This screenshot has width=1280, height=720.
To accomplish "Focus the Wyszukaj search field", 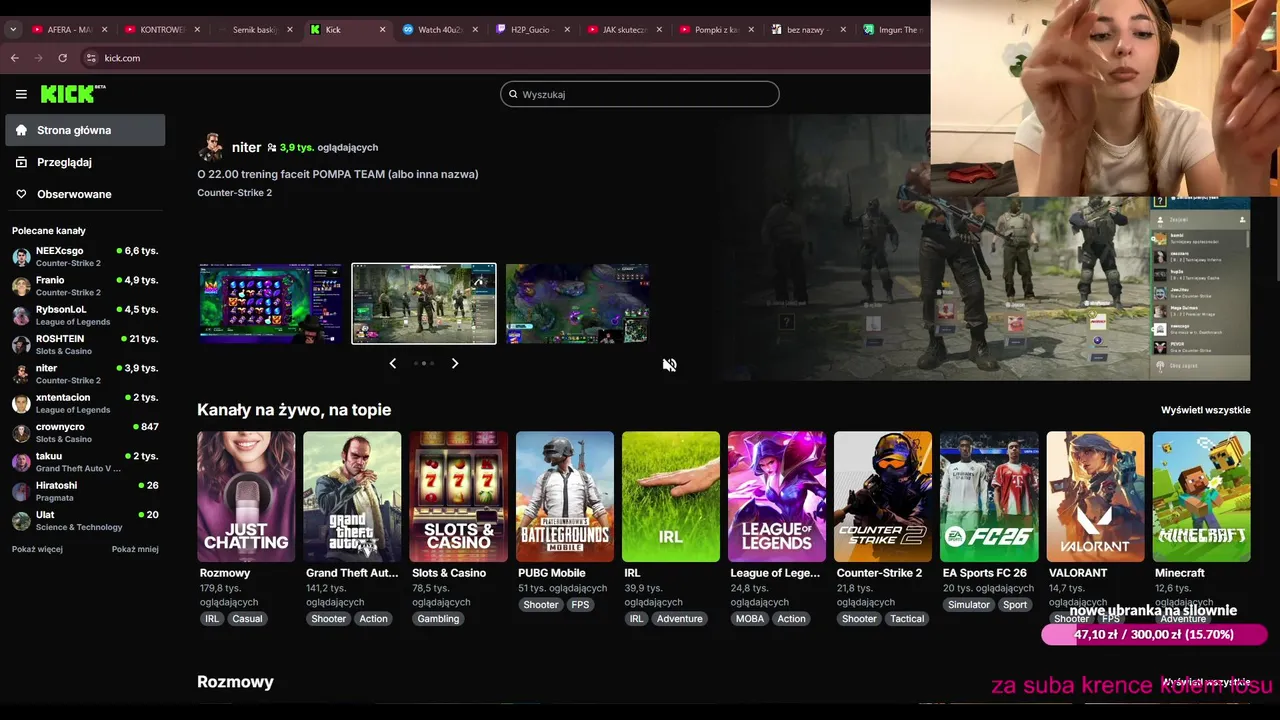I will pyautogui.click(x=640, y=94).
